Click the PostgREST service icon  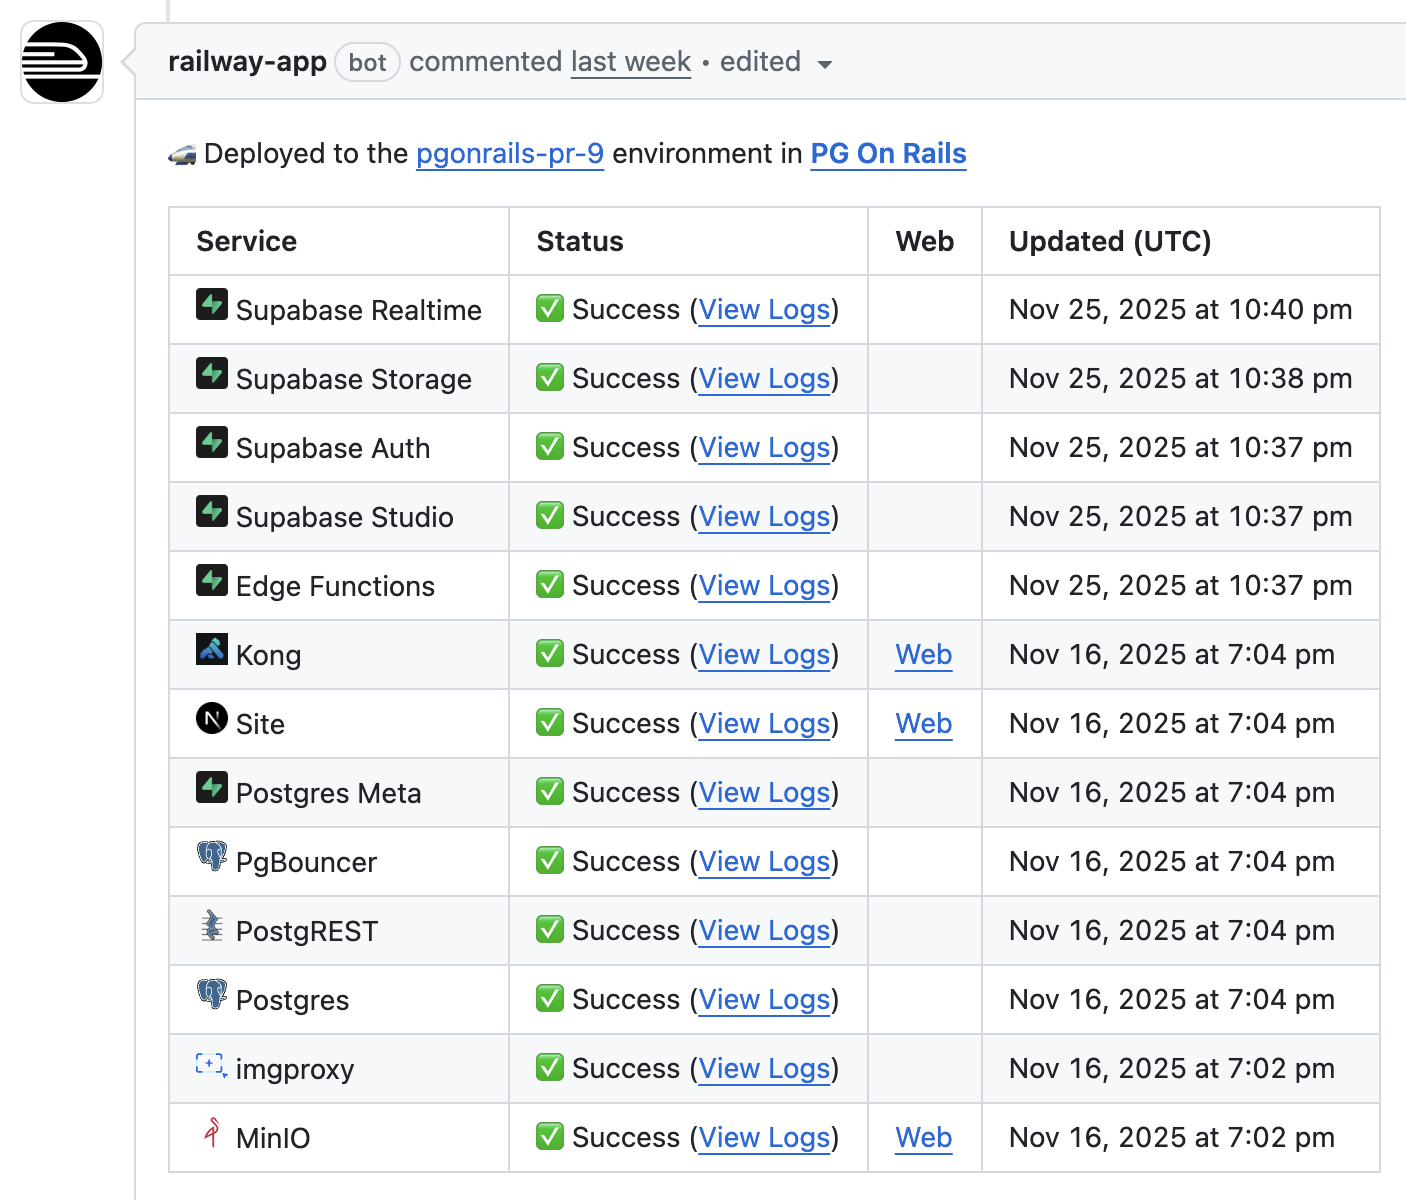pos(212,926)
